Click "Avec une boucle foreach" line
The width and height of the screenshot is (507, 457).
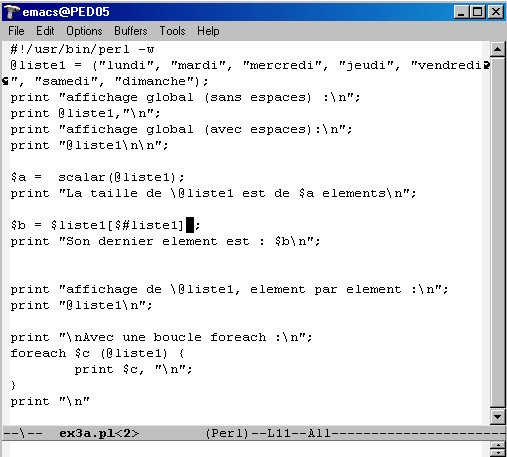[x=161, y=337]
